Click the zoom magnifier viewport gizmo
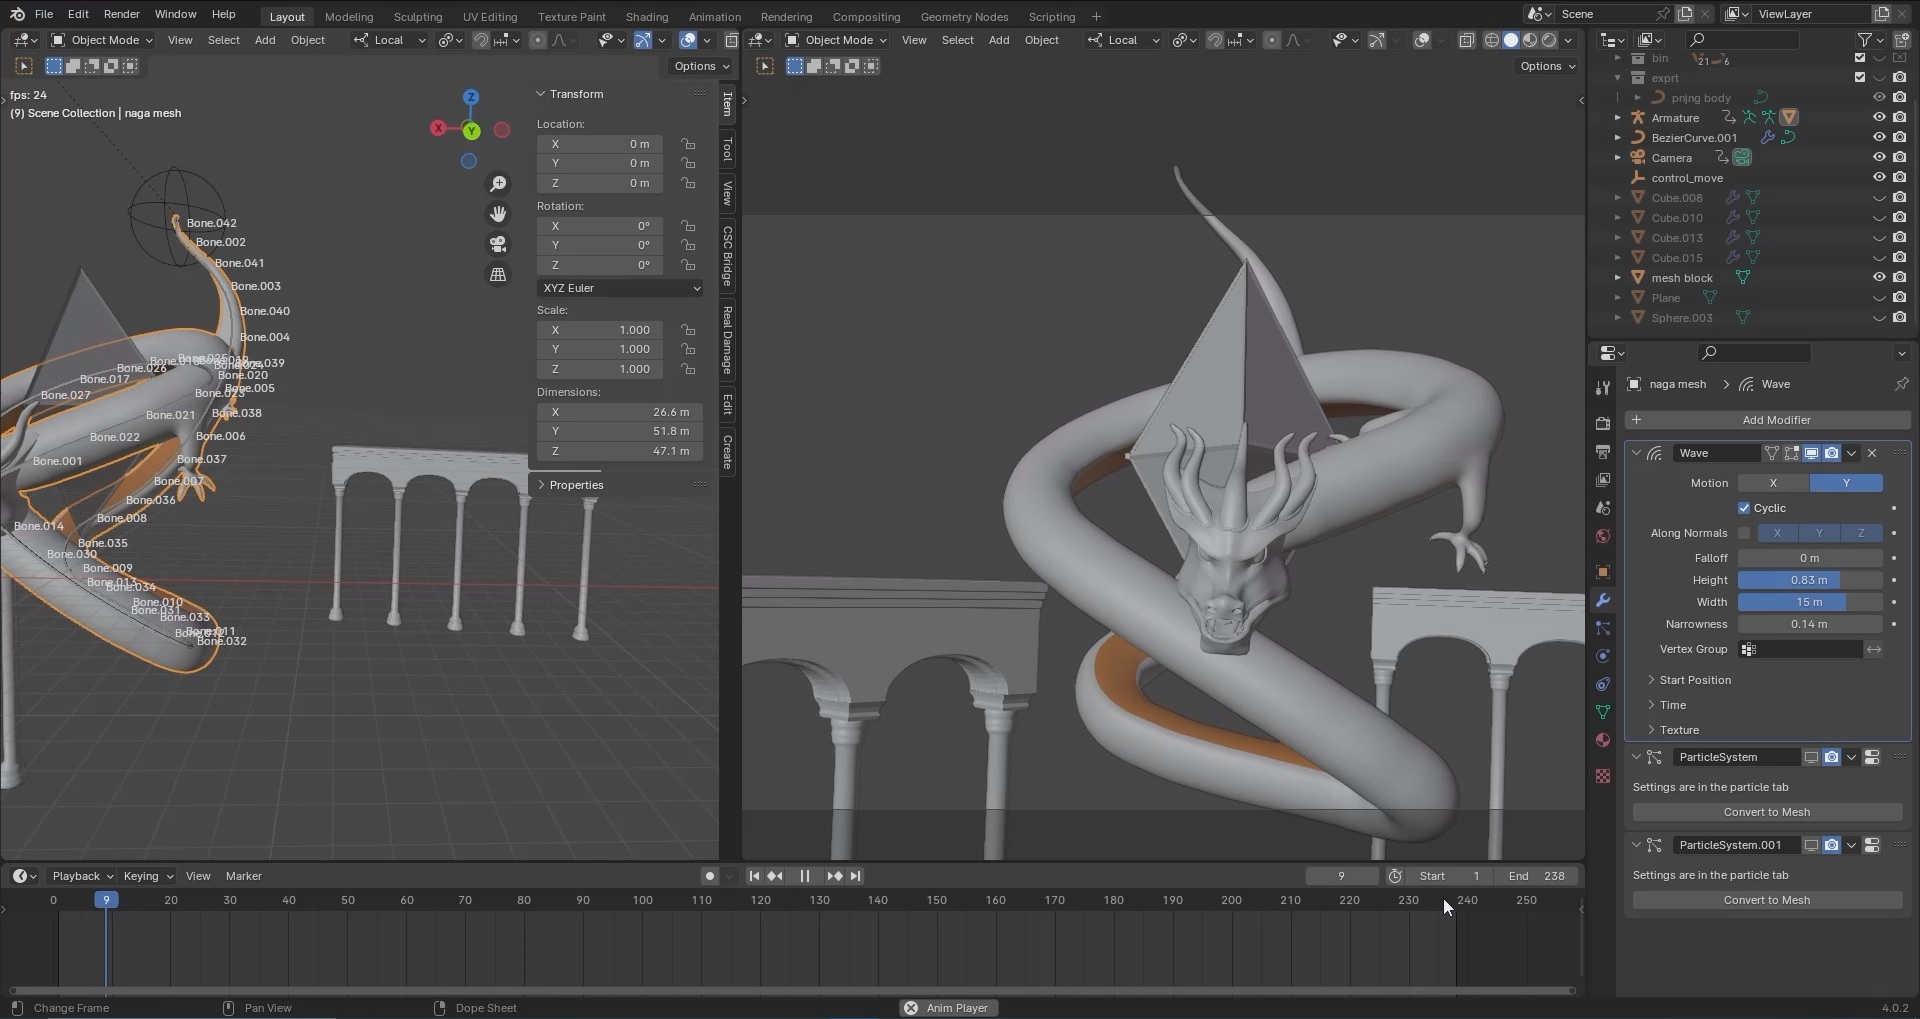1920x1019 pixels. click(x=498, y=184)
